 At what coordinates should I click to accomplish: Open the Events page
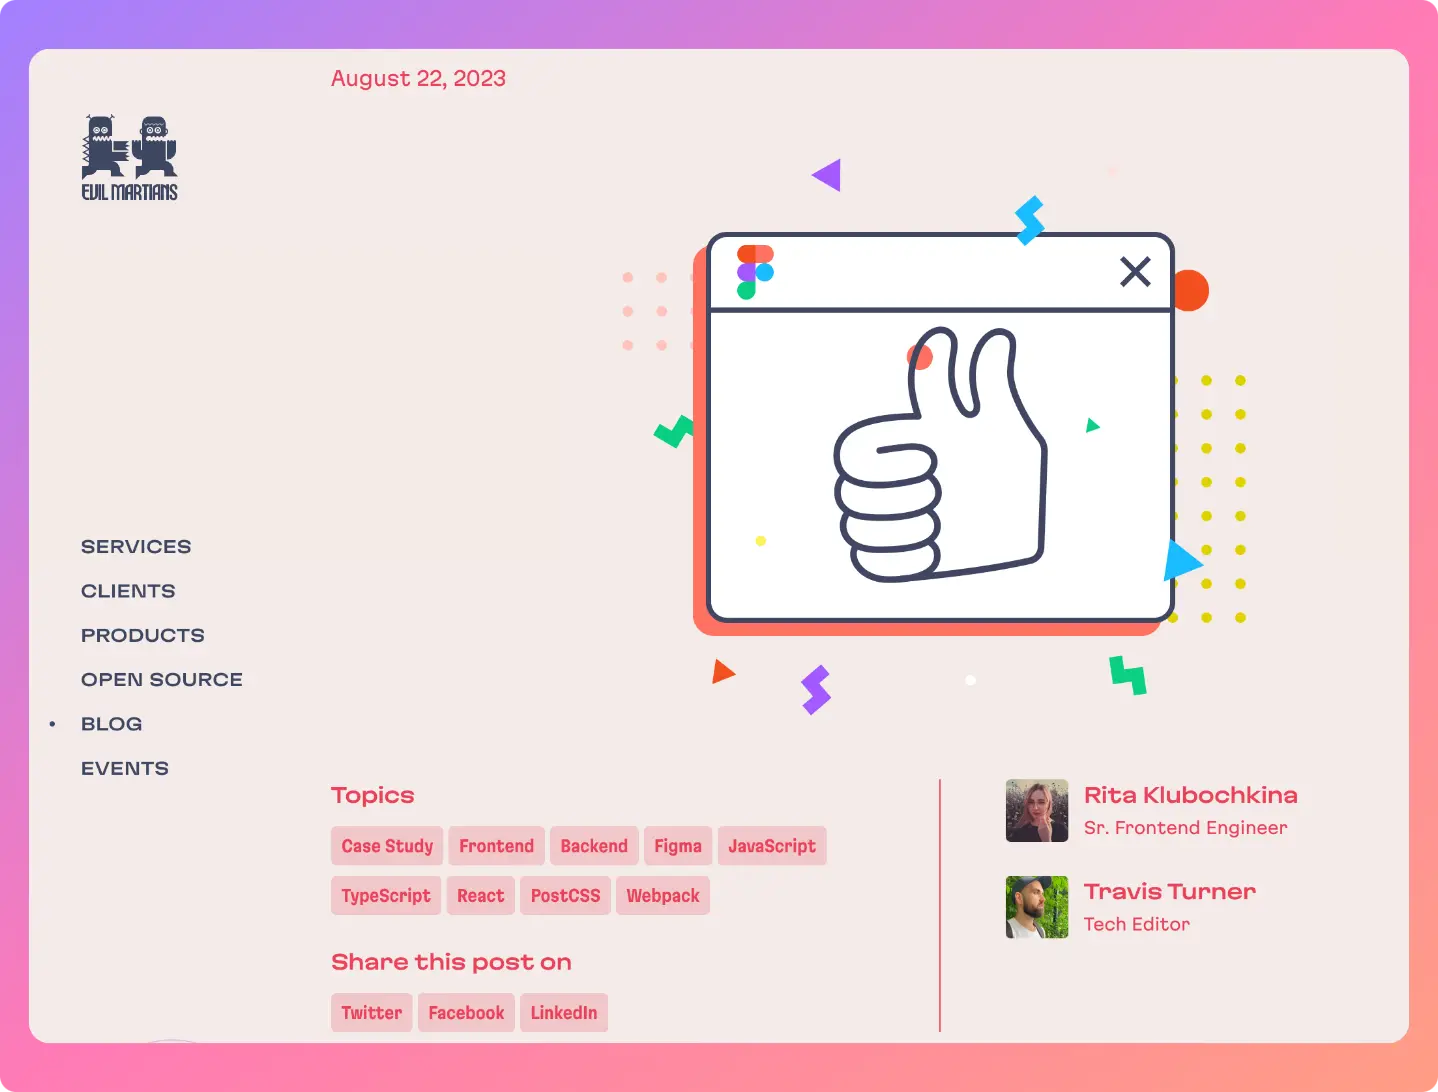pos(125,768)
